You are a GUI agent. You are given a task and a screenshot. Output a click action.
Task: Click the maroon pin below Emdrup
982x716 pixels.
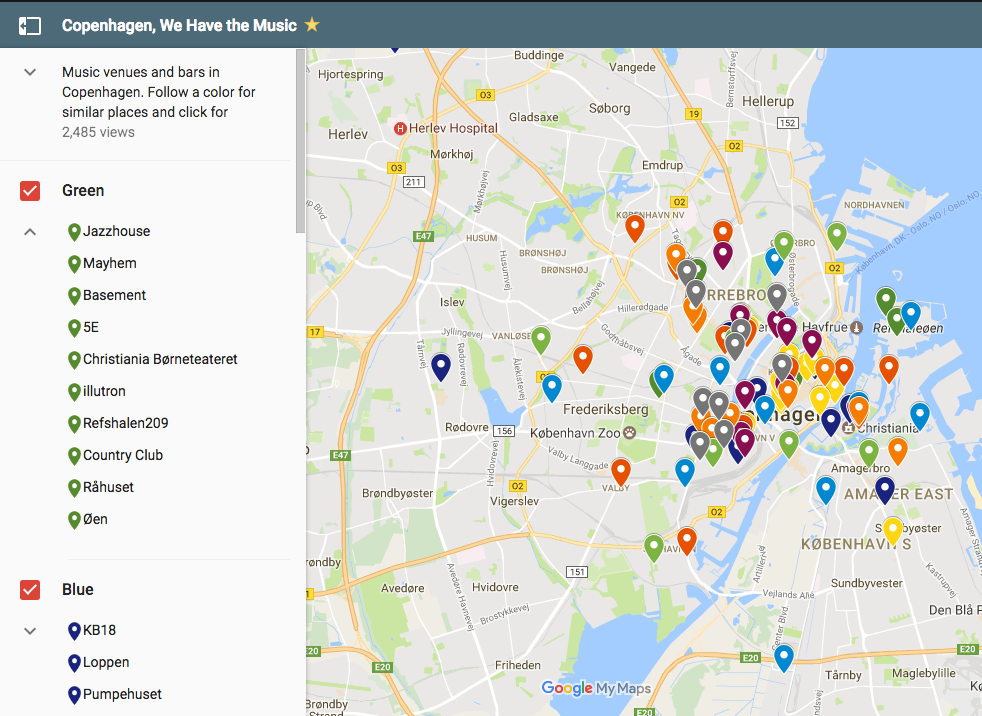coord(723,254)
